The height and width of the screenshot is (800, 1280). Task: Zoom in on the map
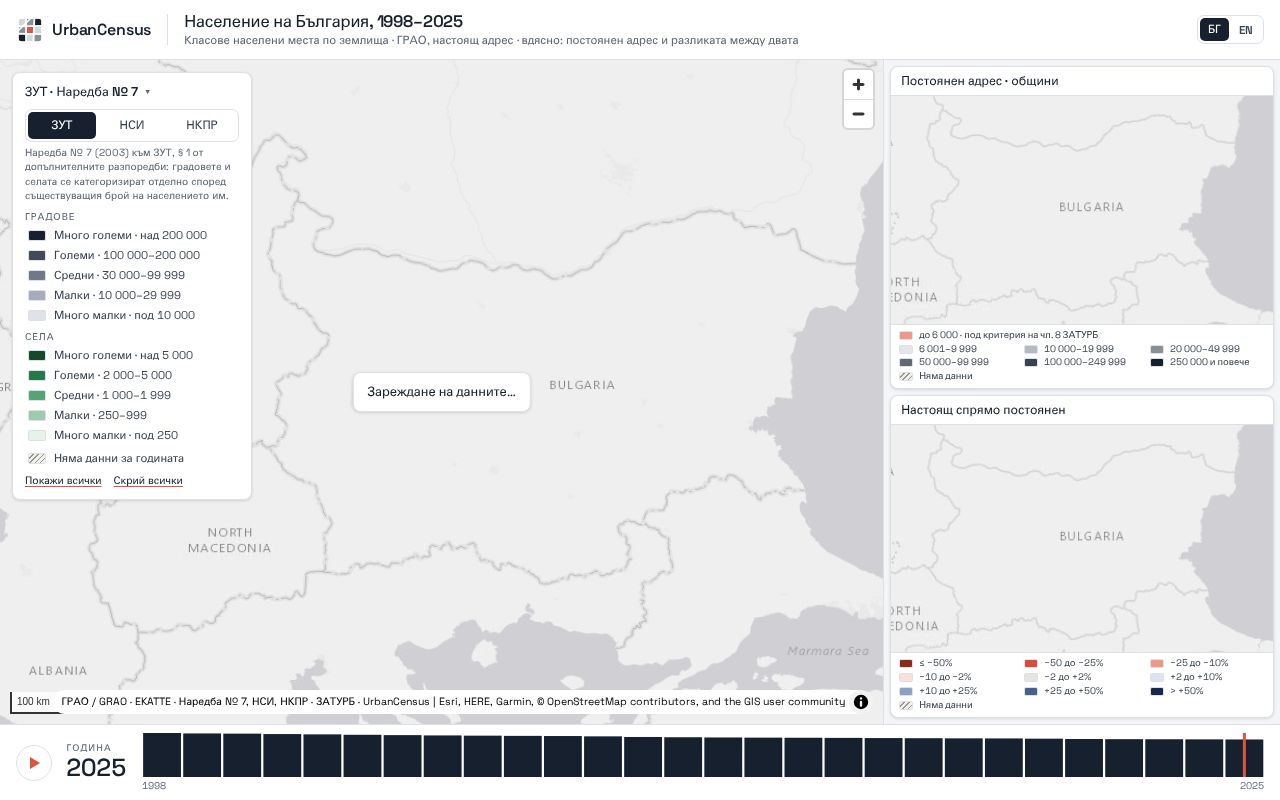(x=858, y=85)
